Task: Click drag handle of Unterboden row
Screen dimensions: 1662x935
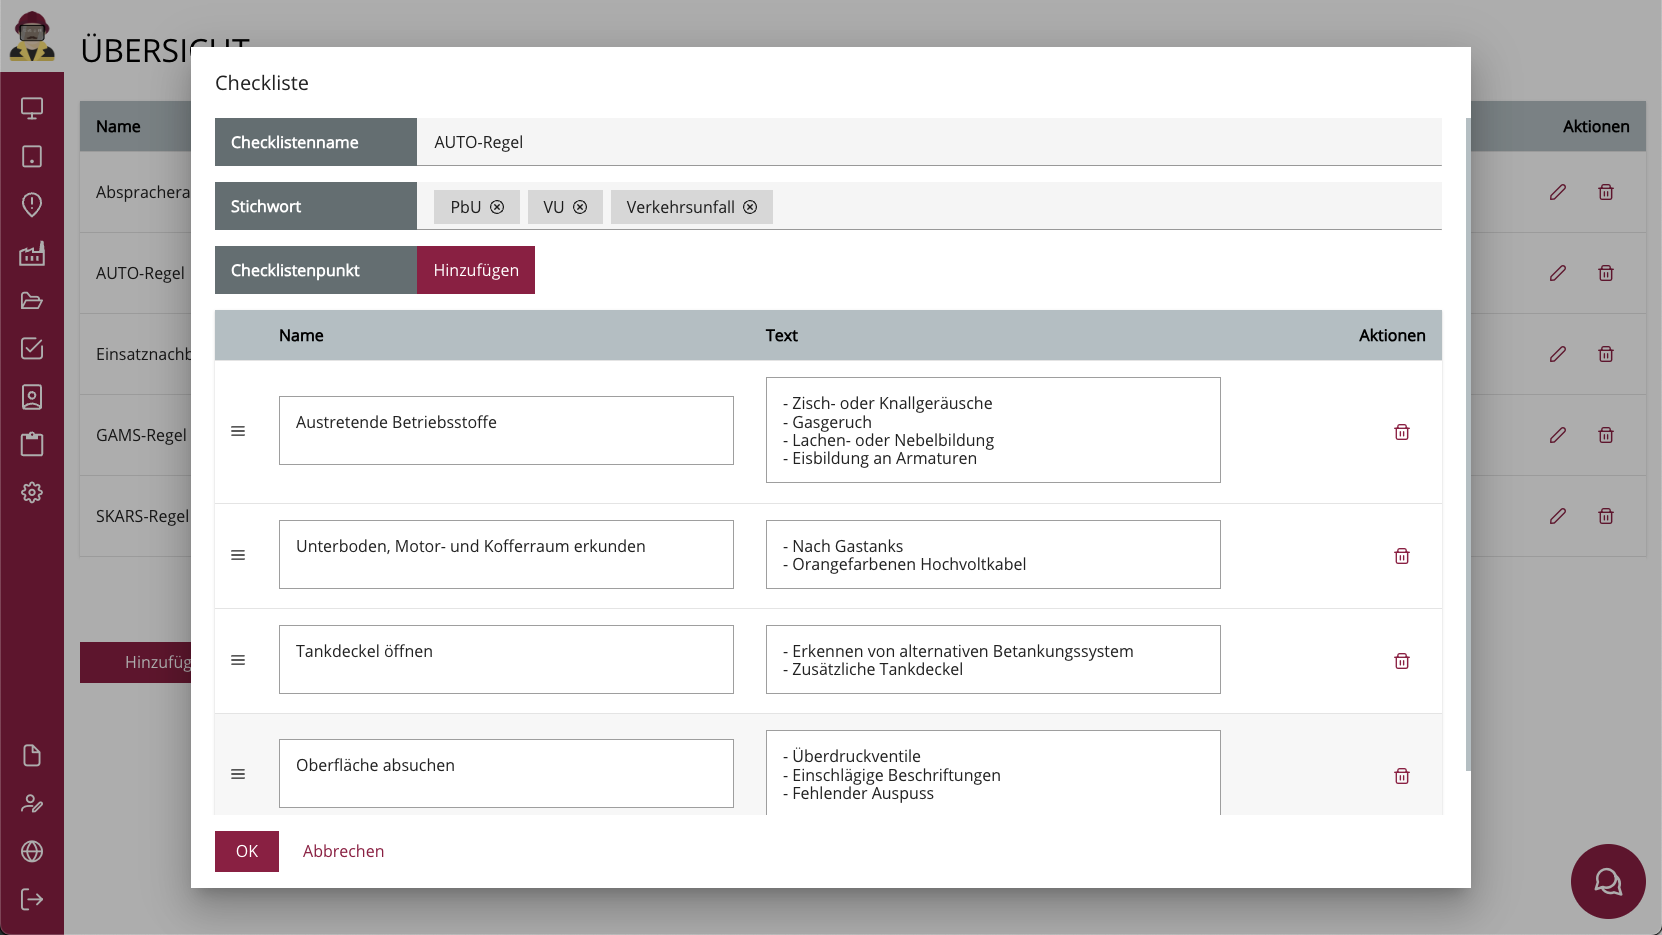Action: tap(238, 555)
